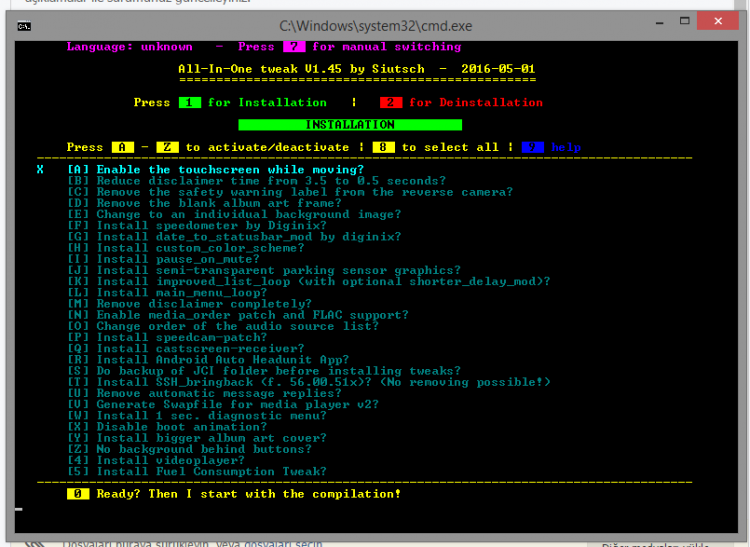750x547 pixels.
Task: Click the yellow Z key block
Action: (x=167, y=147)
